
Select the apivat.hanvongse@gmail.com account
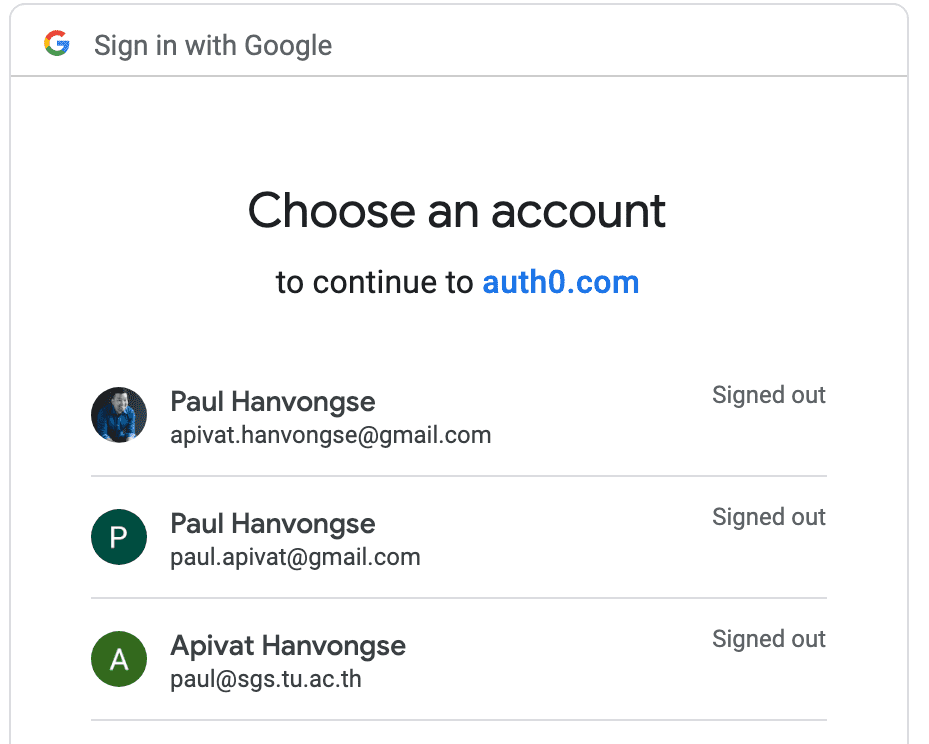(459, 415)
